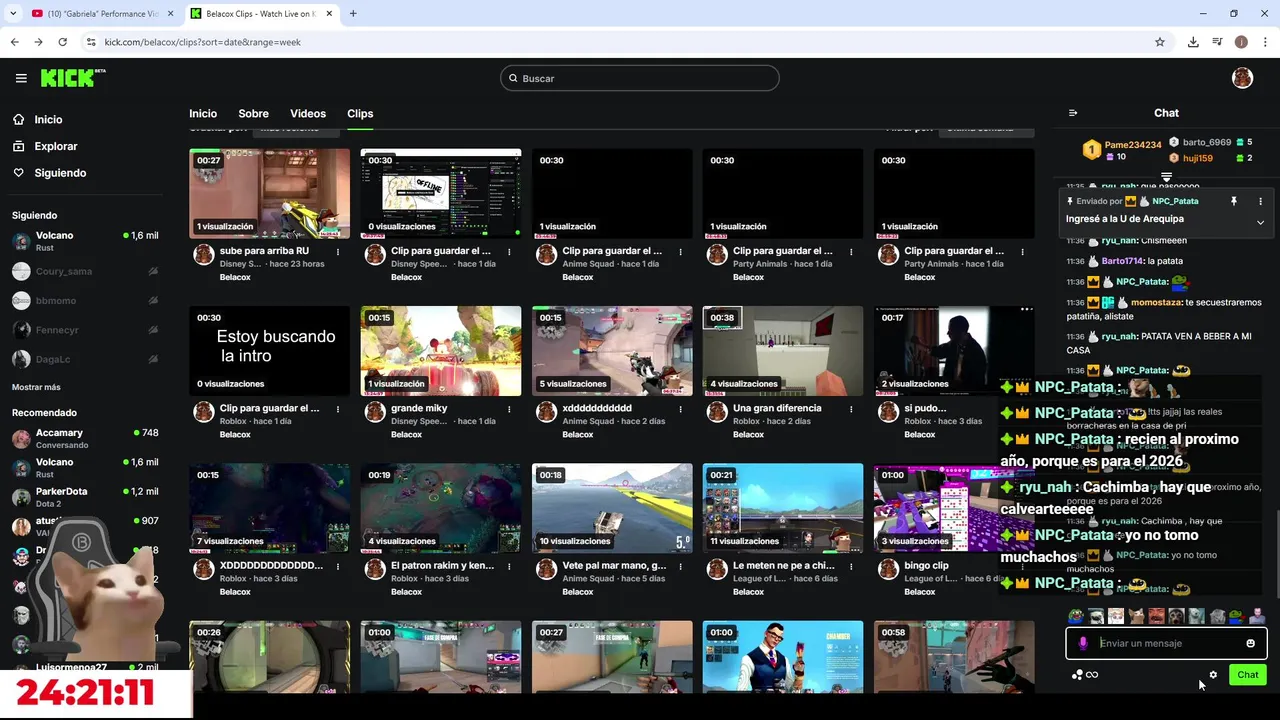The width and height of the screenshot is (1280, 720).
Task: Open Explorar in sidebar
Action: point(45,146)
